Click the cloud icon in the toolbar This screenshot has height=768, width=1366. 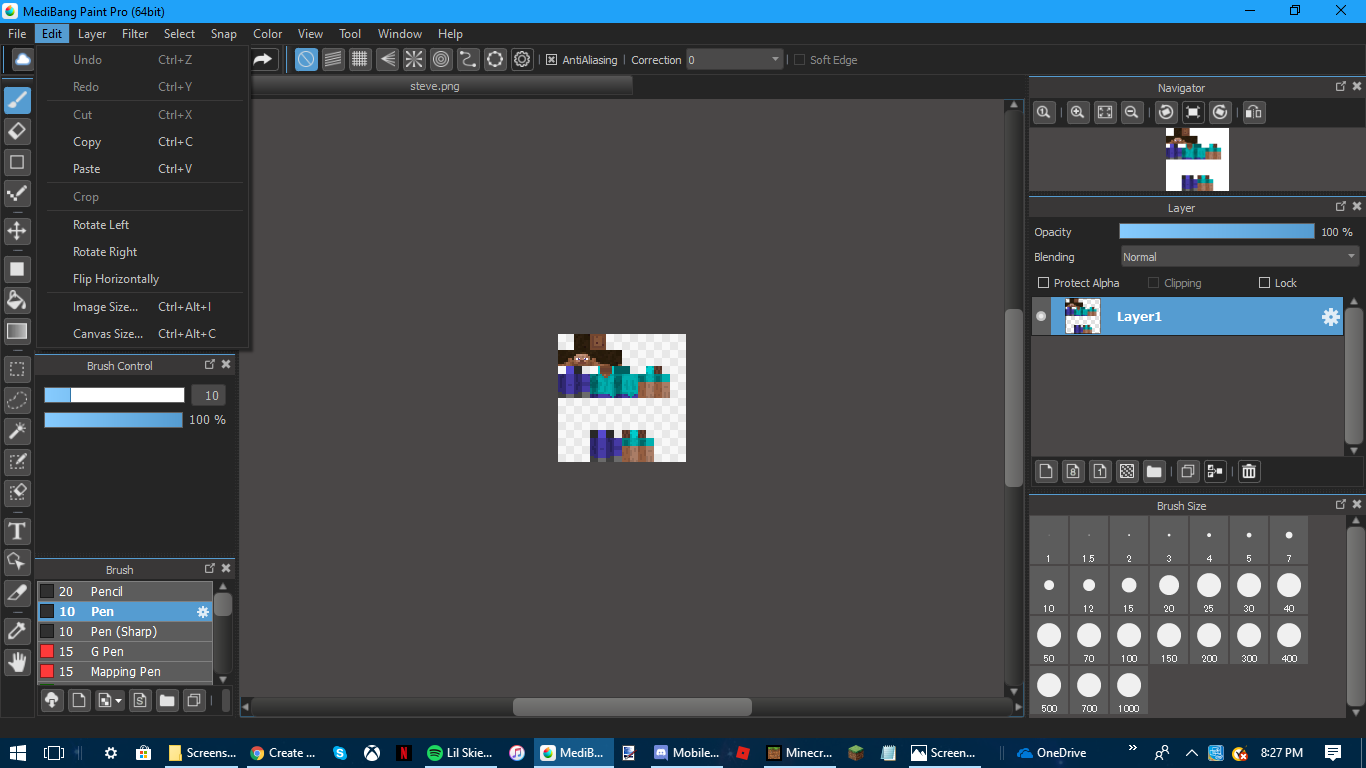(22, 60)
